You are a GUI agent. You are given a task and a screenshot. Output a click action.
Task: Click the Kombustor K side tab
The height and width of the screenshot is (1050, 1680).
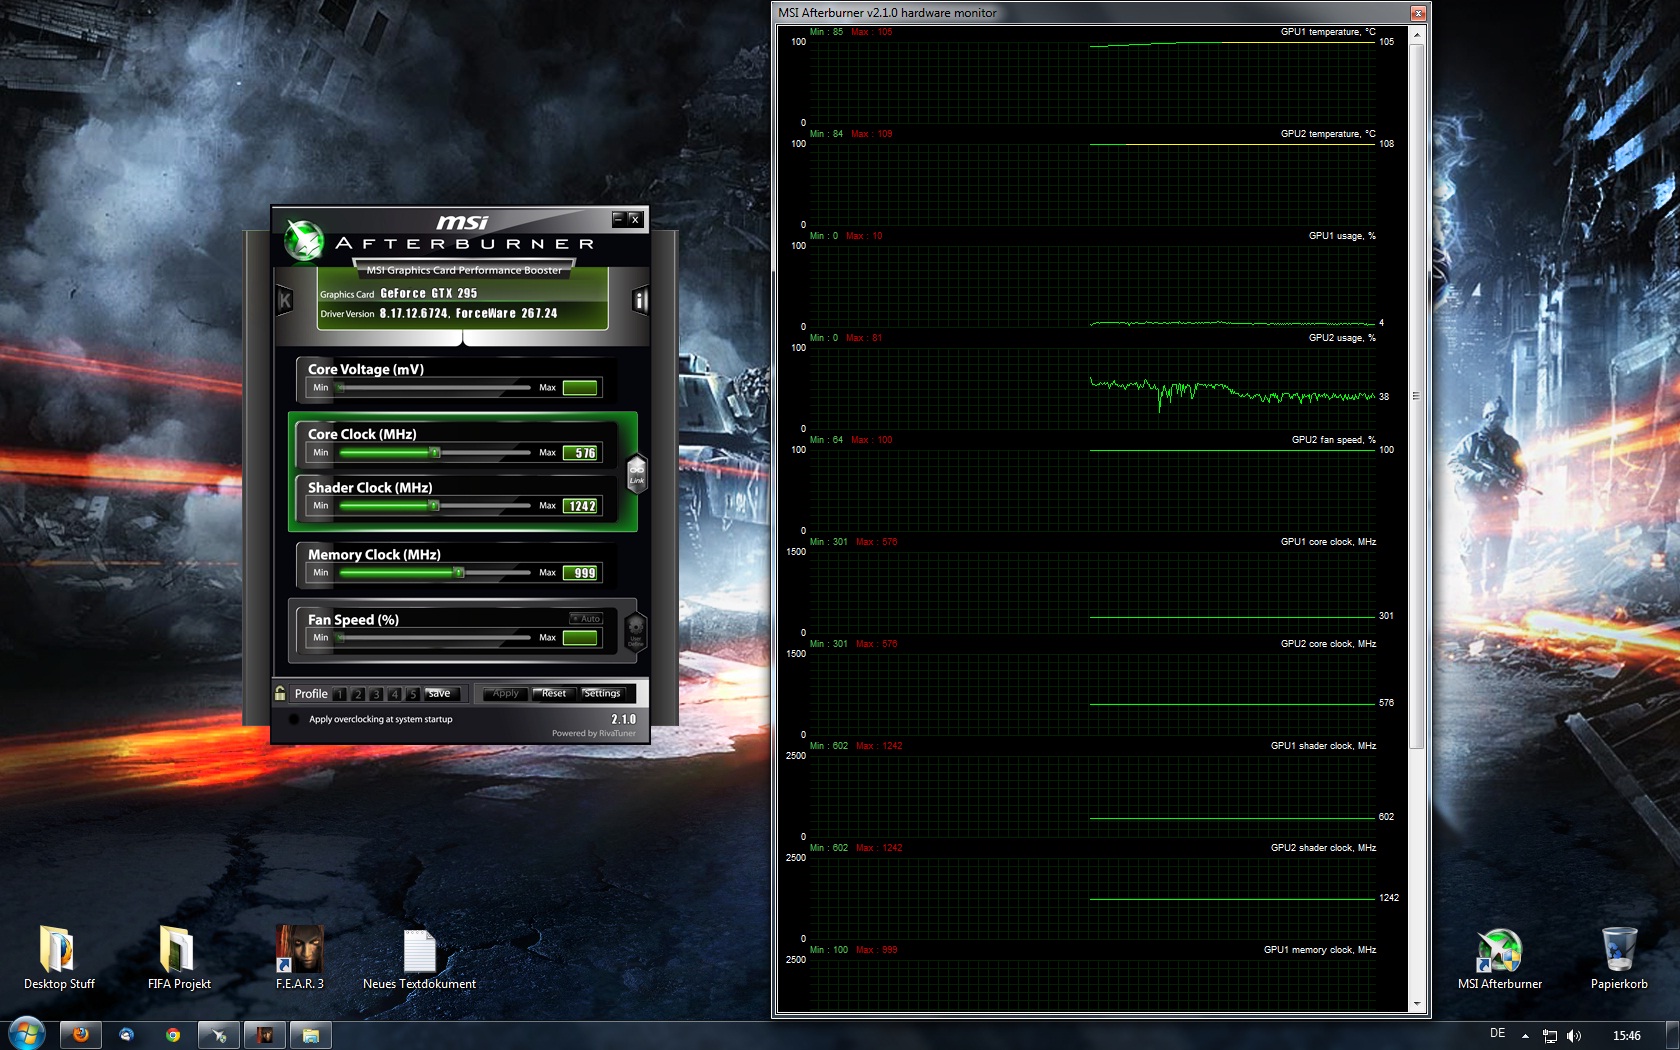coord(285,300)
